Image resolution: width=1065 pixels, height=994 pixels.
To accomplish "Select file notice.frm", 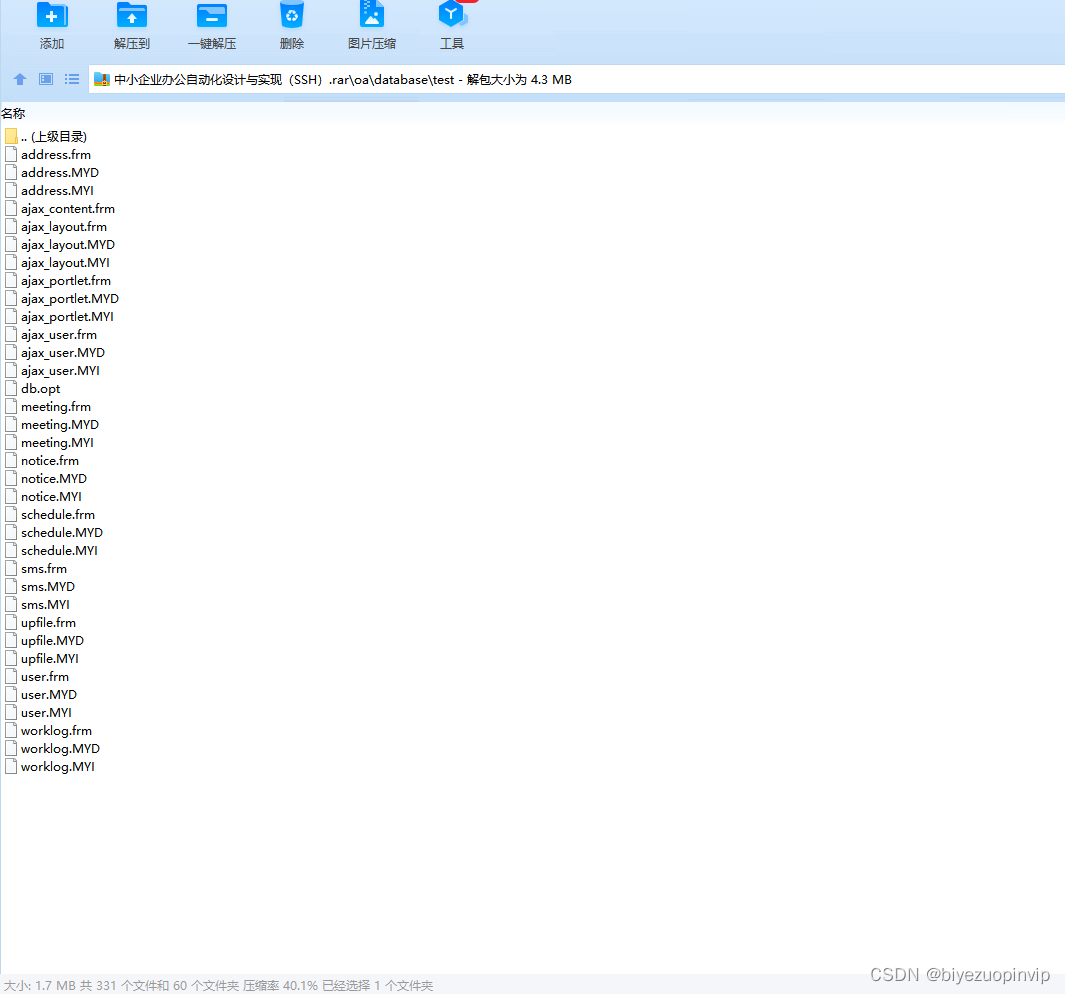I will click(x=50, y=461).
